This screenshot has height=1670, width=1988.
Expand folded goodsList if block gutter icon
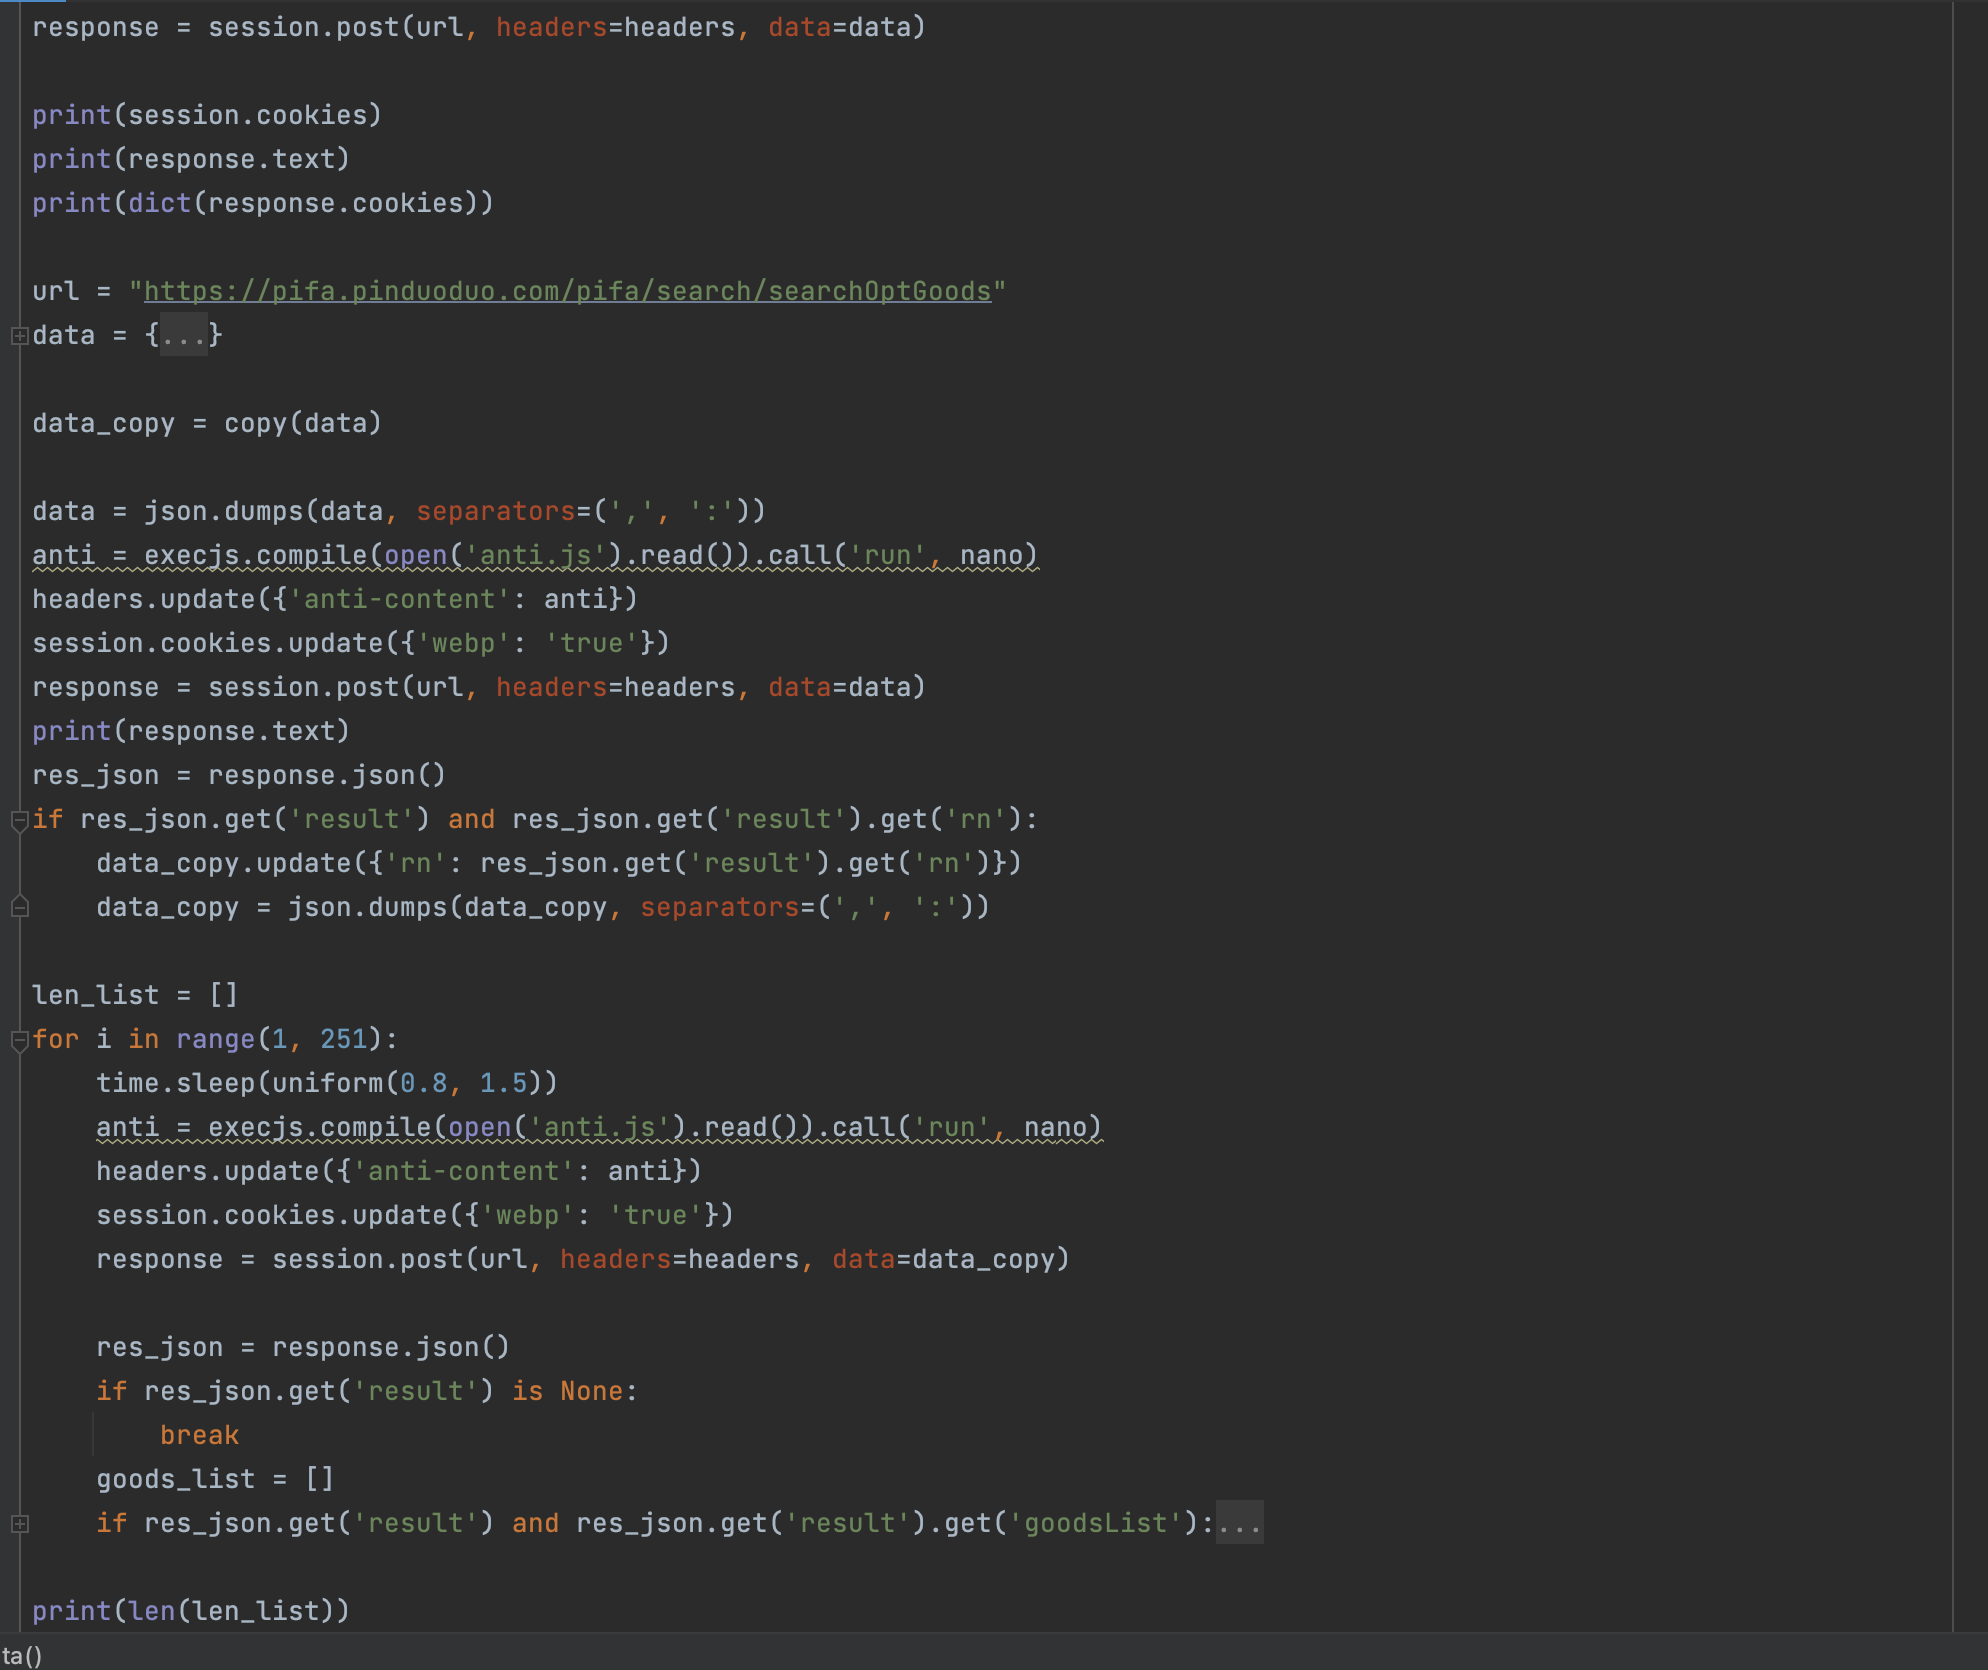coord(19,1524)
